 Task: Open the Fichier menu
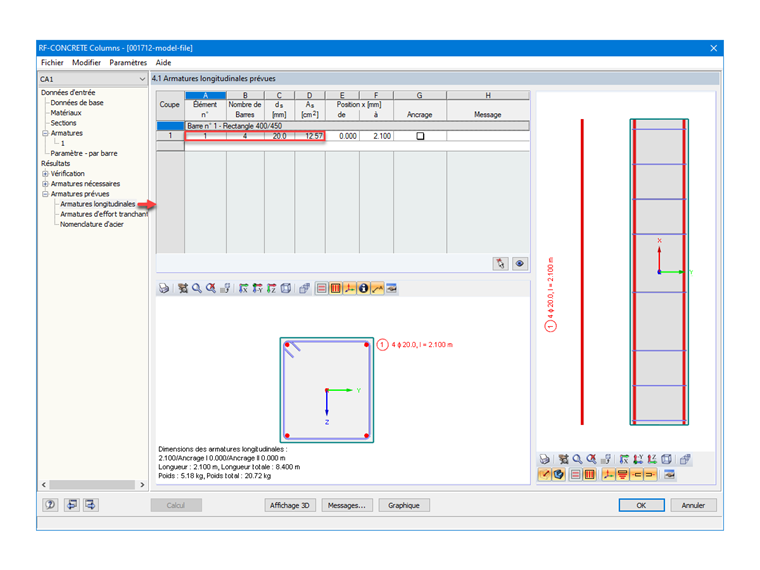click(52, 63)
